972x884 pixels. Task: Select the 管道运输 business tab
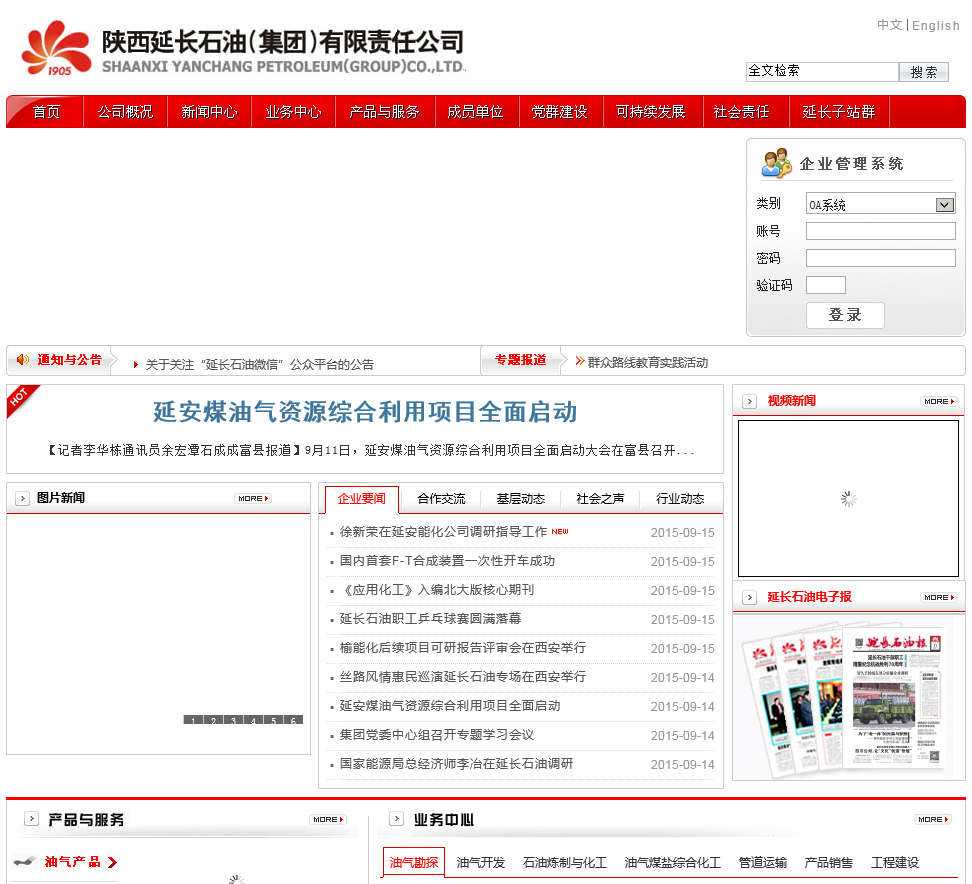[762, 862]
